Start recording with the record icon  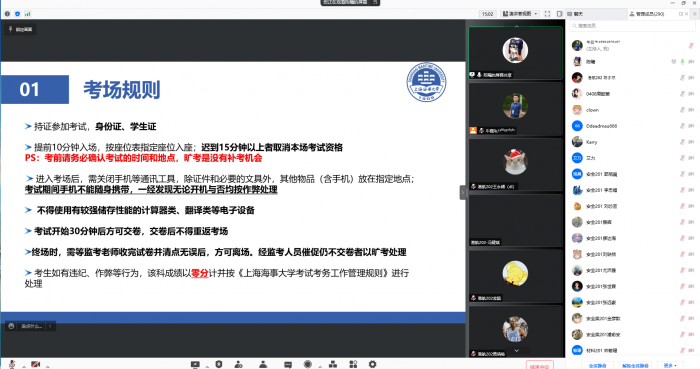pos(308,364)
